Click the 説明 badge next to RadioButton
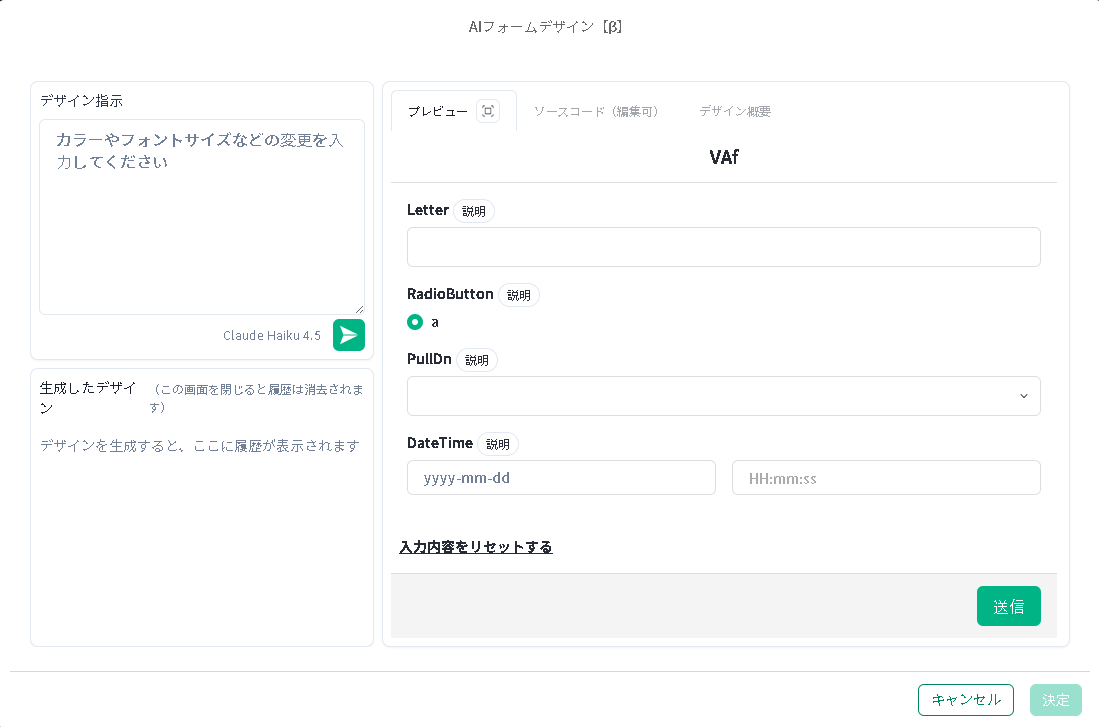The width and height of the screenshot is (1099, 727). click(x=519, y=295)
